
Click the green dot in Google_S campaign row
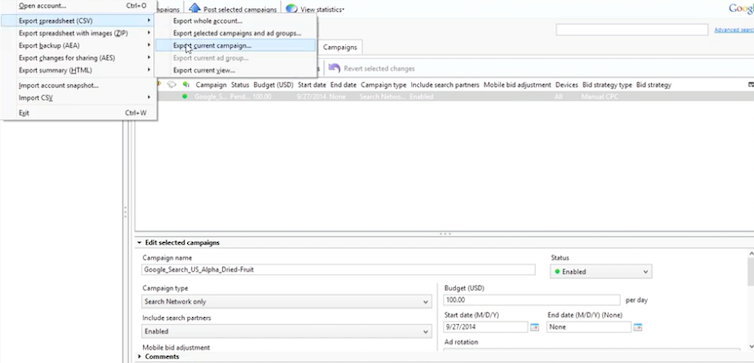coord(185,97)
